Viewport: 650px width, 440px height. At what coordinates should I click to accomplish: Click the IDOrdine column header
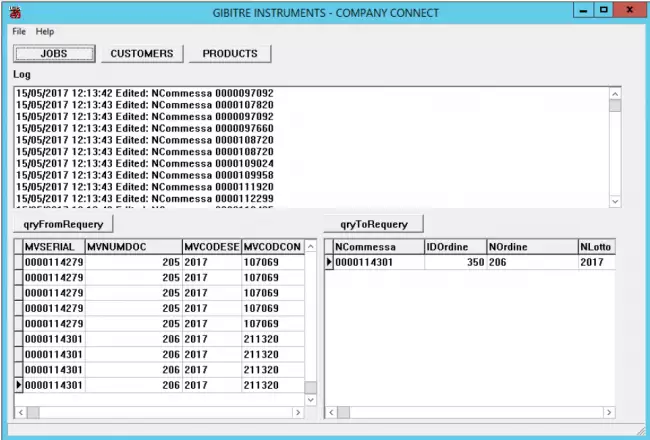(455, 246)
